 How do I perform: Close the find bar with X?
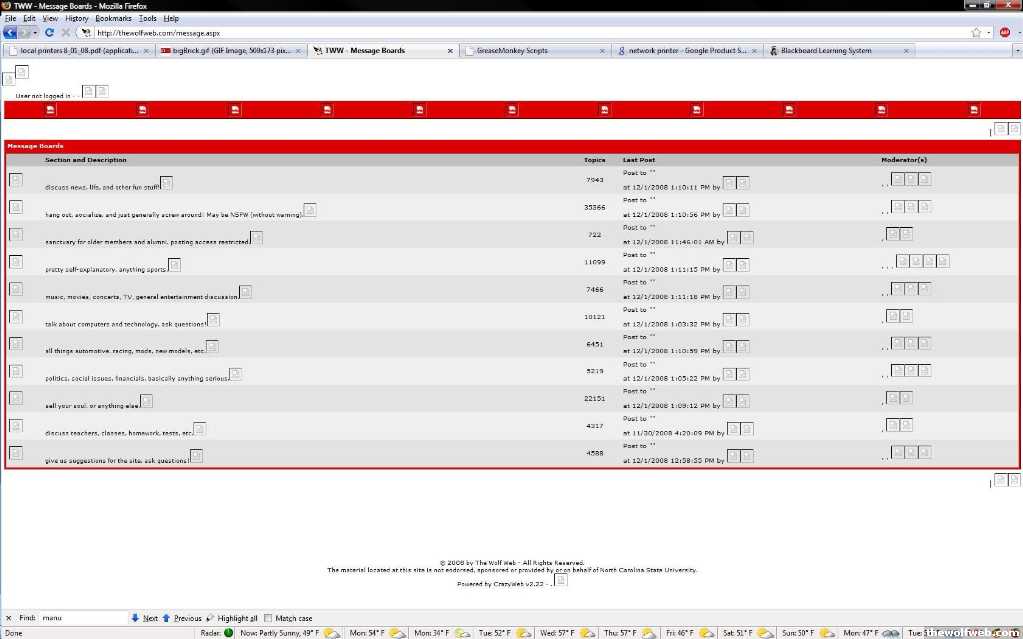[8, 618]
